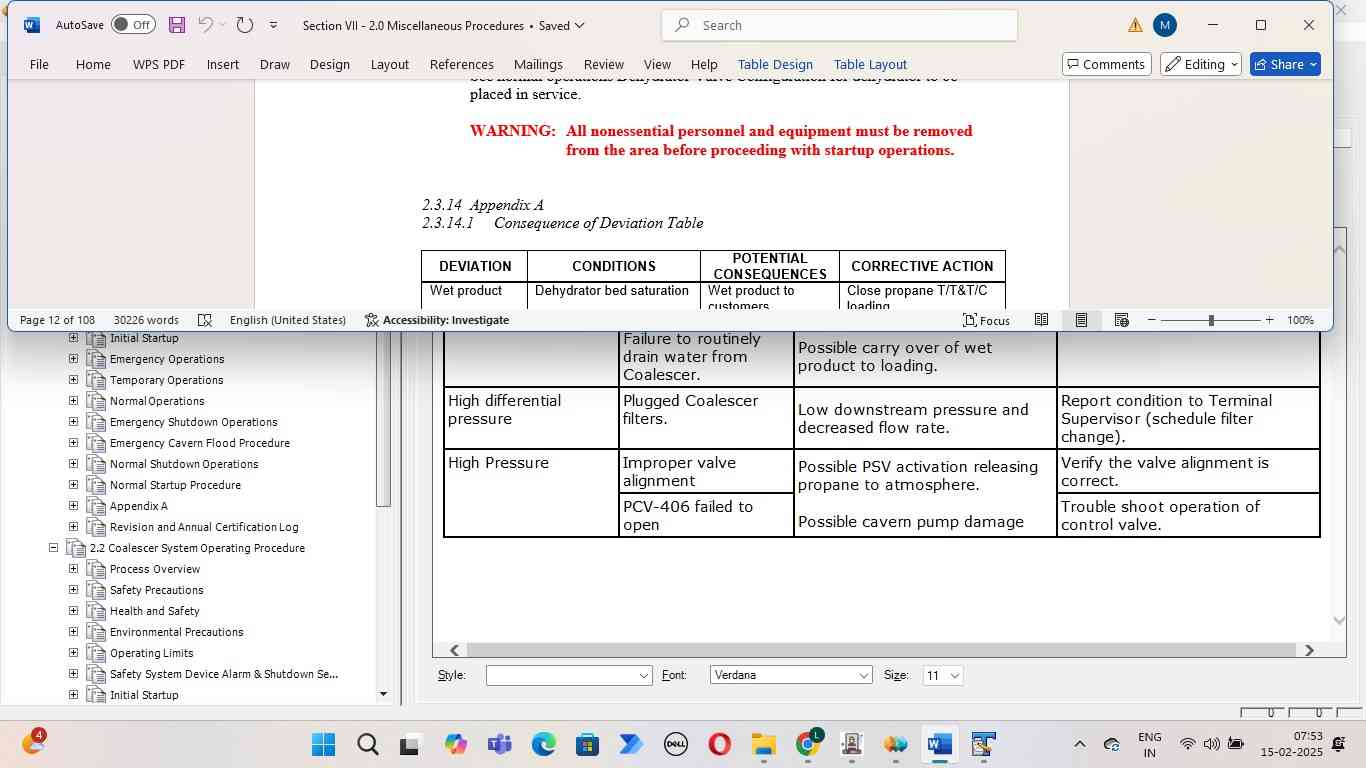Image resolution: width=1366 pixels, height=768 pixels.
Task: Open the Windows Start menu
Action: click(323, 745)
